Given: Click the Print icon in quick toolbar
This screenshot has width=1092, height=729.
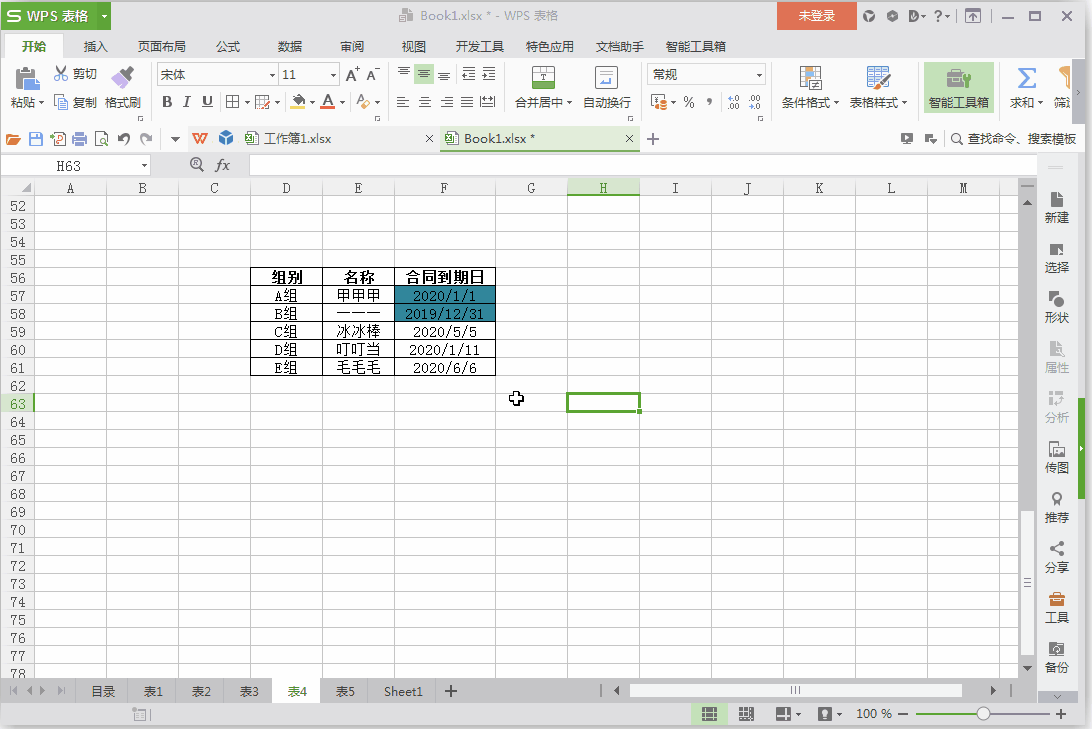Looking at the screenshot, I should (79, 139).
